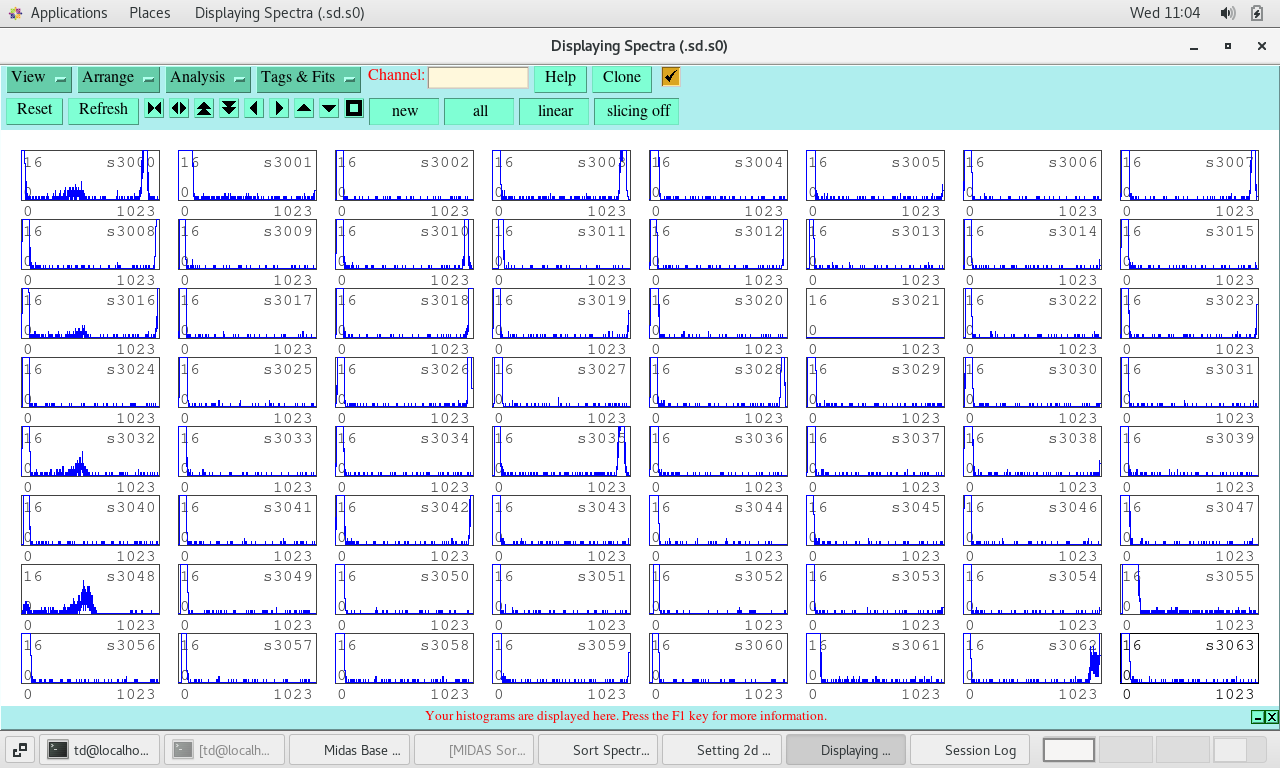
Task: Toggle the 'linear' scale button
Action: coord(554,111)
